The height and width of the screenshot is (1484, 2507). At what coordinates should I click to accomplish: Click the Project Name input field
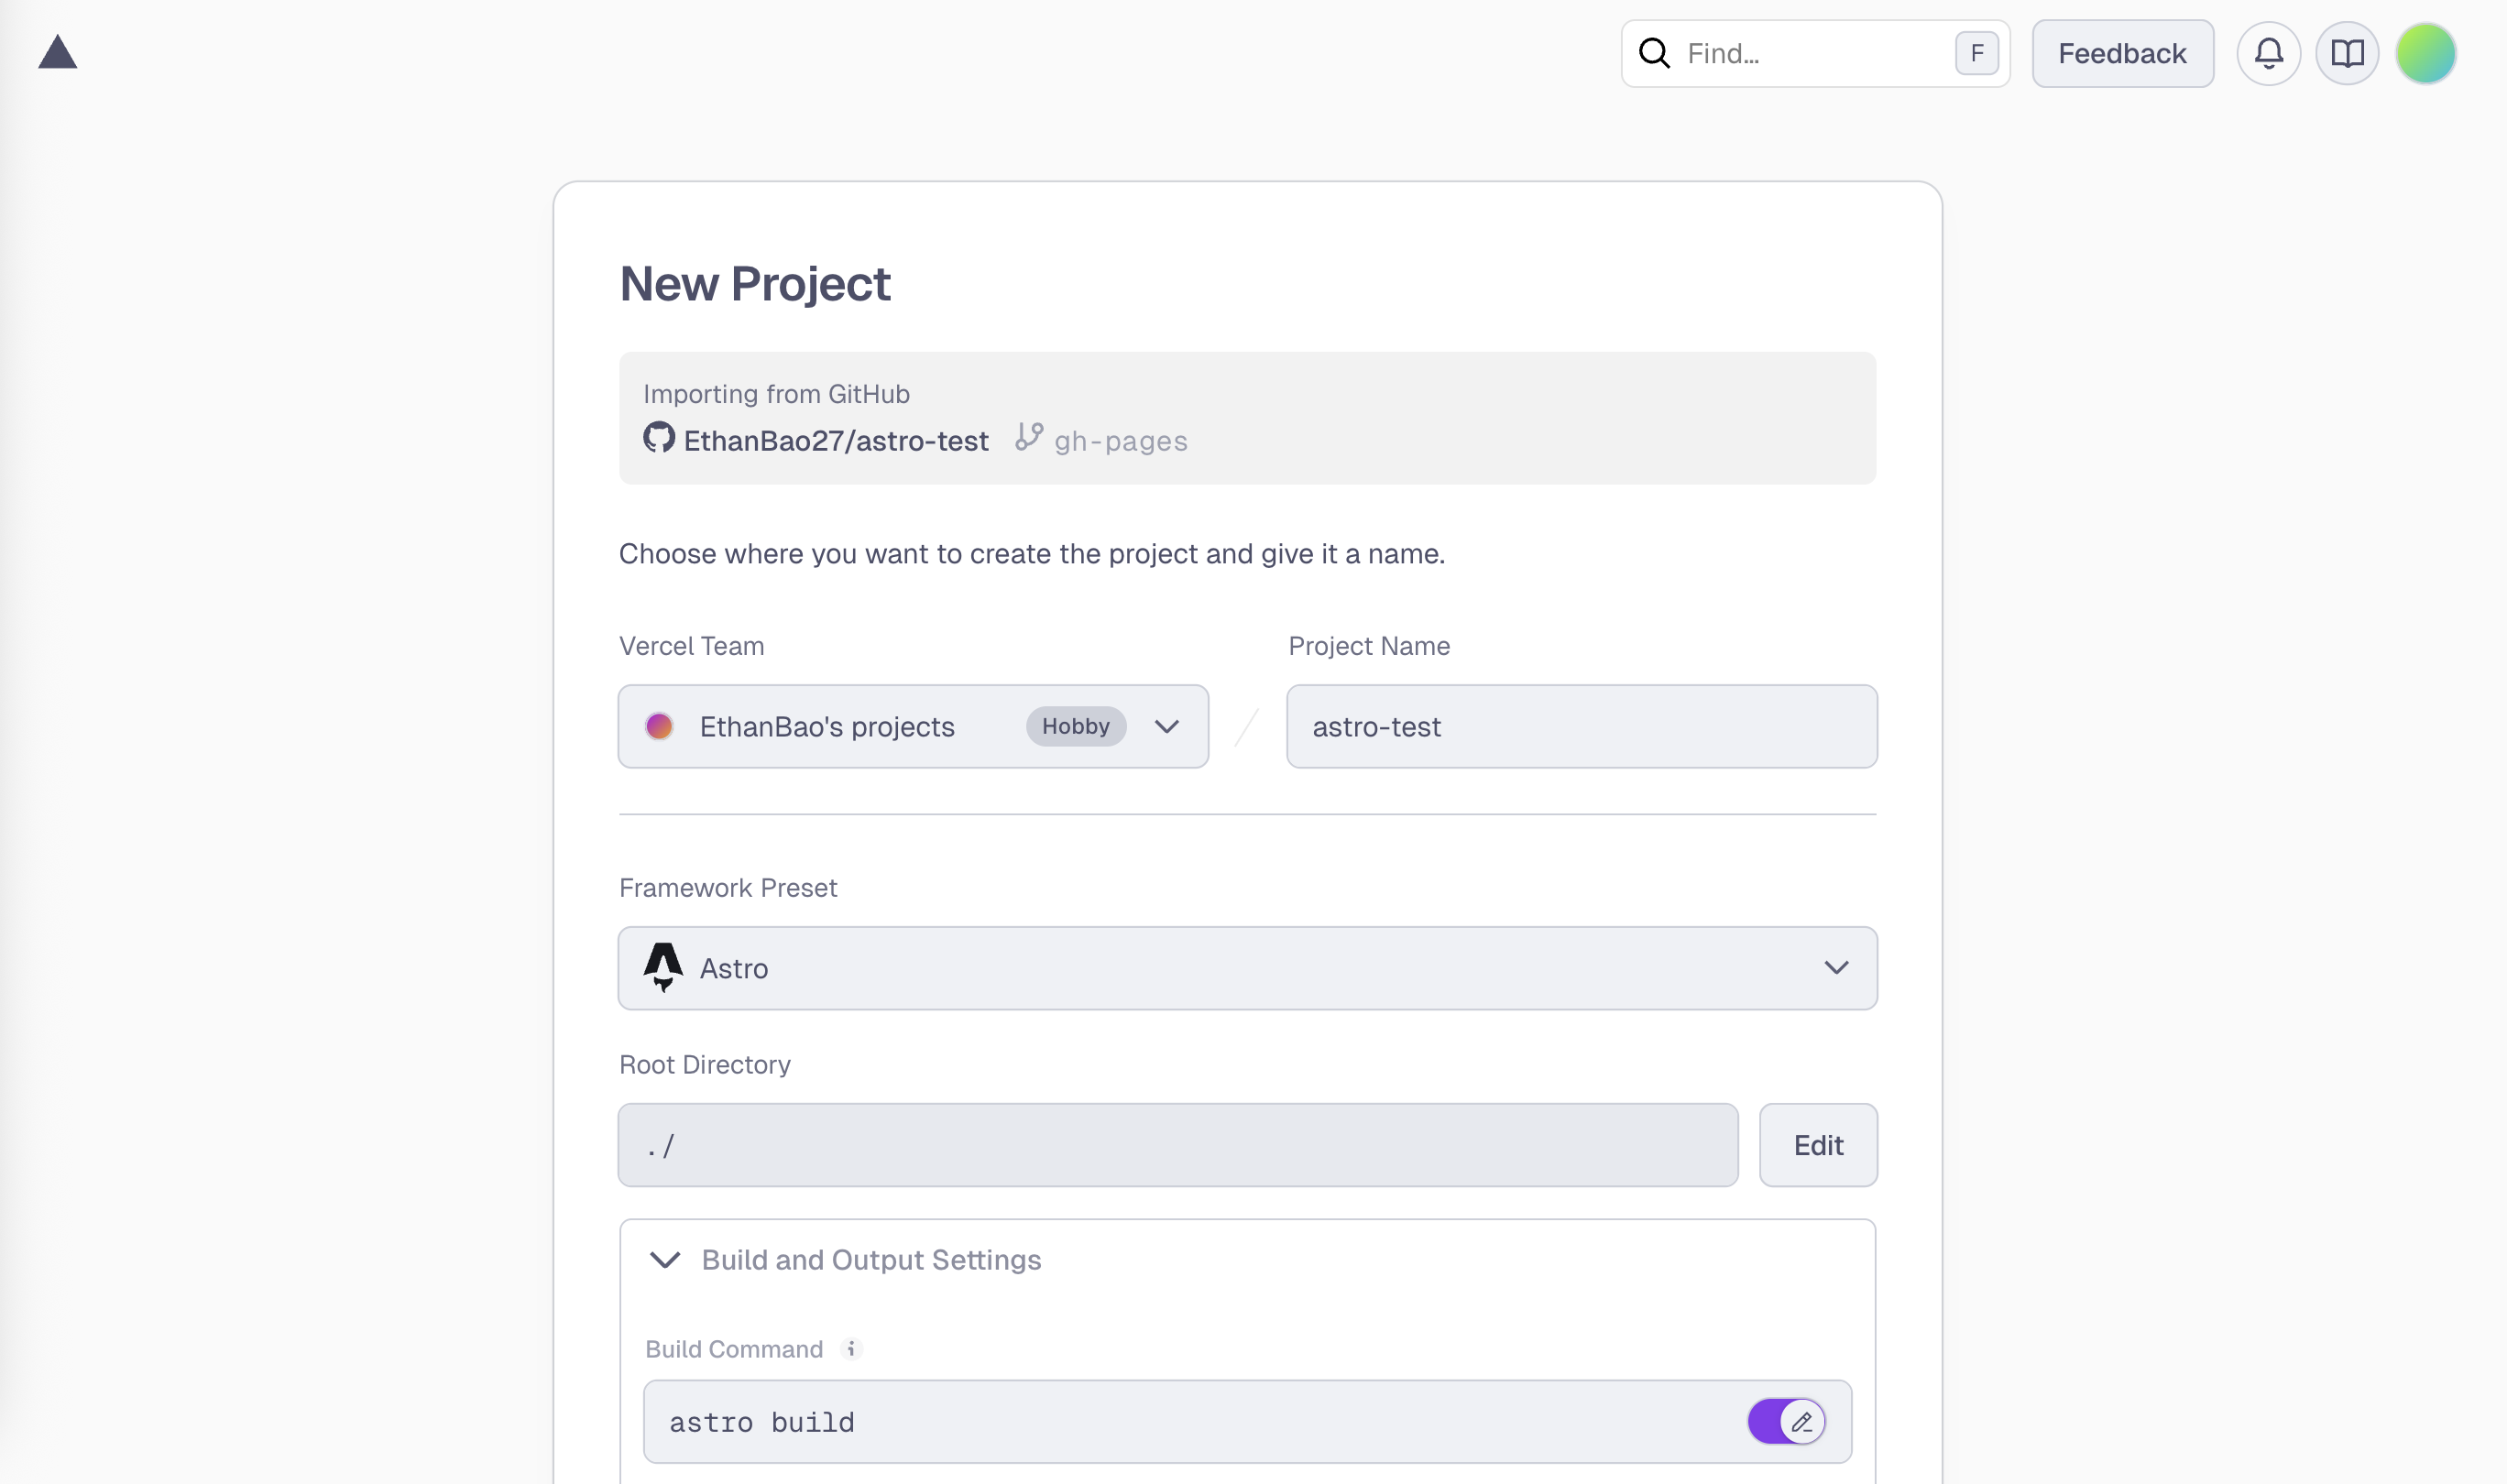1580,726
